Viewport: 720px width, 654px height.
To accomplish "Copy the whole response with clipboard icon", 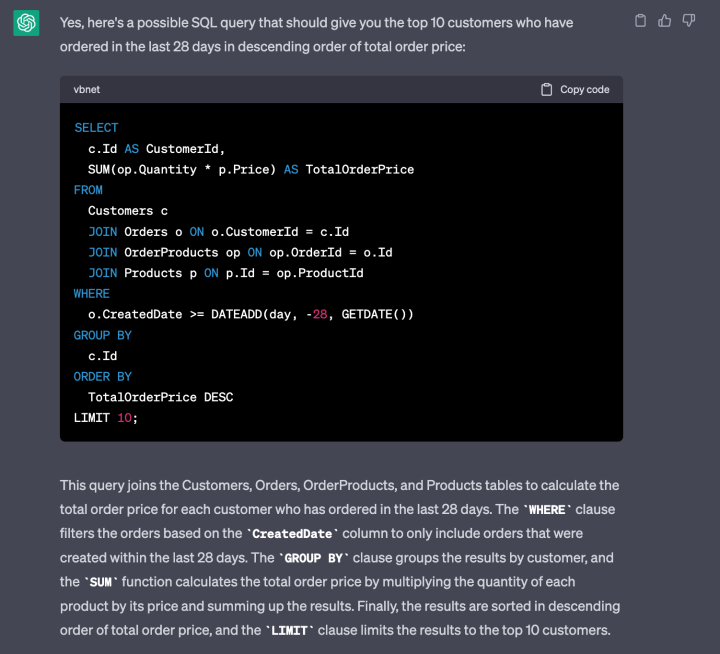I will point(640,21).
